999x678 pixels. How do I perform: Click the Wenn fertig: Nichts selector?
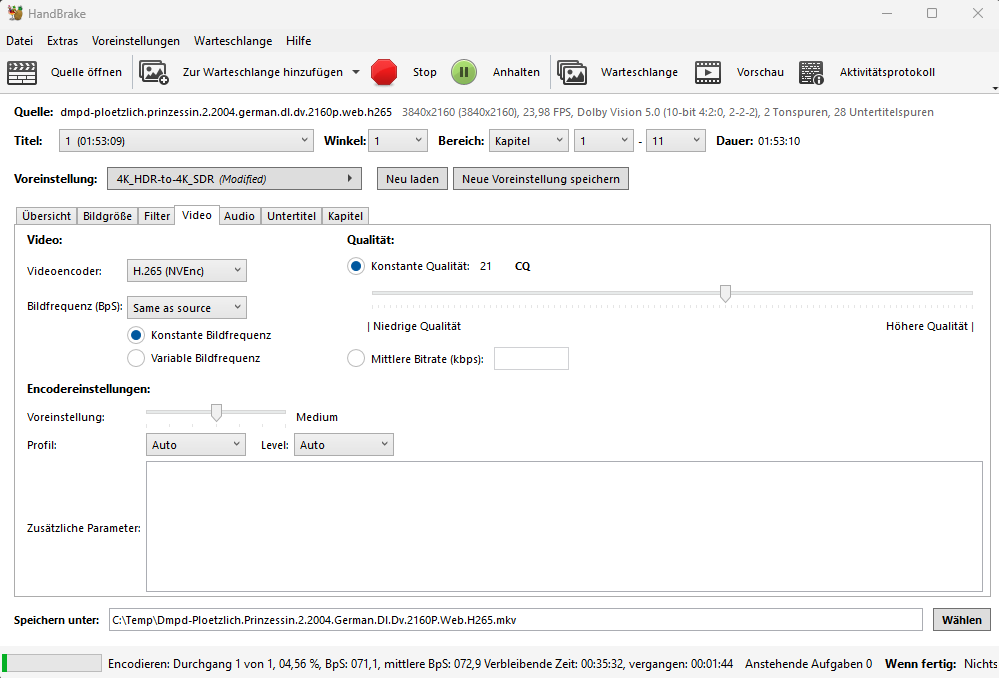click(941, 663)
